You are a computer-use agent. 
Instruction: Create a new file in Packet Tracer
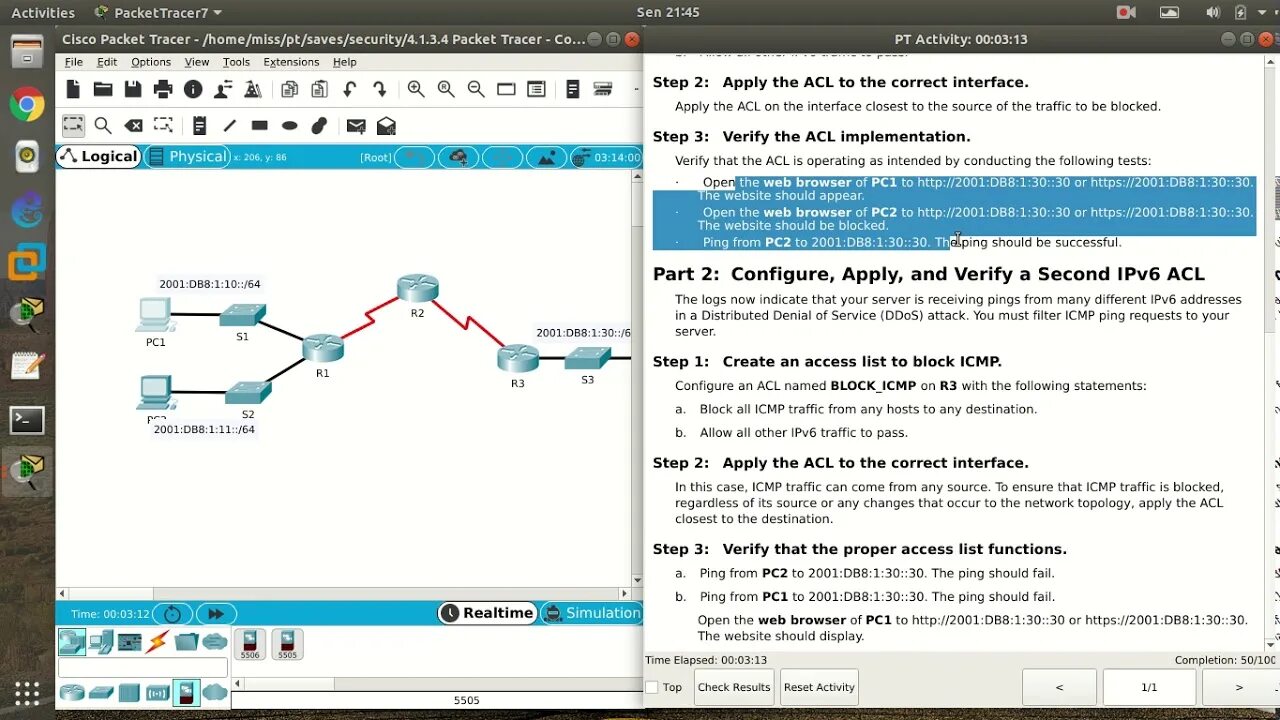[x=73, y=89]
